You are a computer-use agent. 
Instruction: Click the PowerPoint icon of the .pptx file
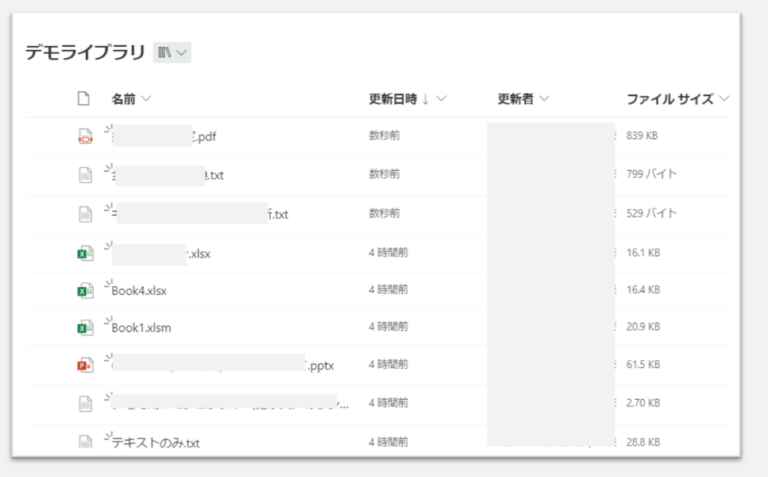point(85,365)
